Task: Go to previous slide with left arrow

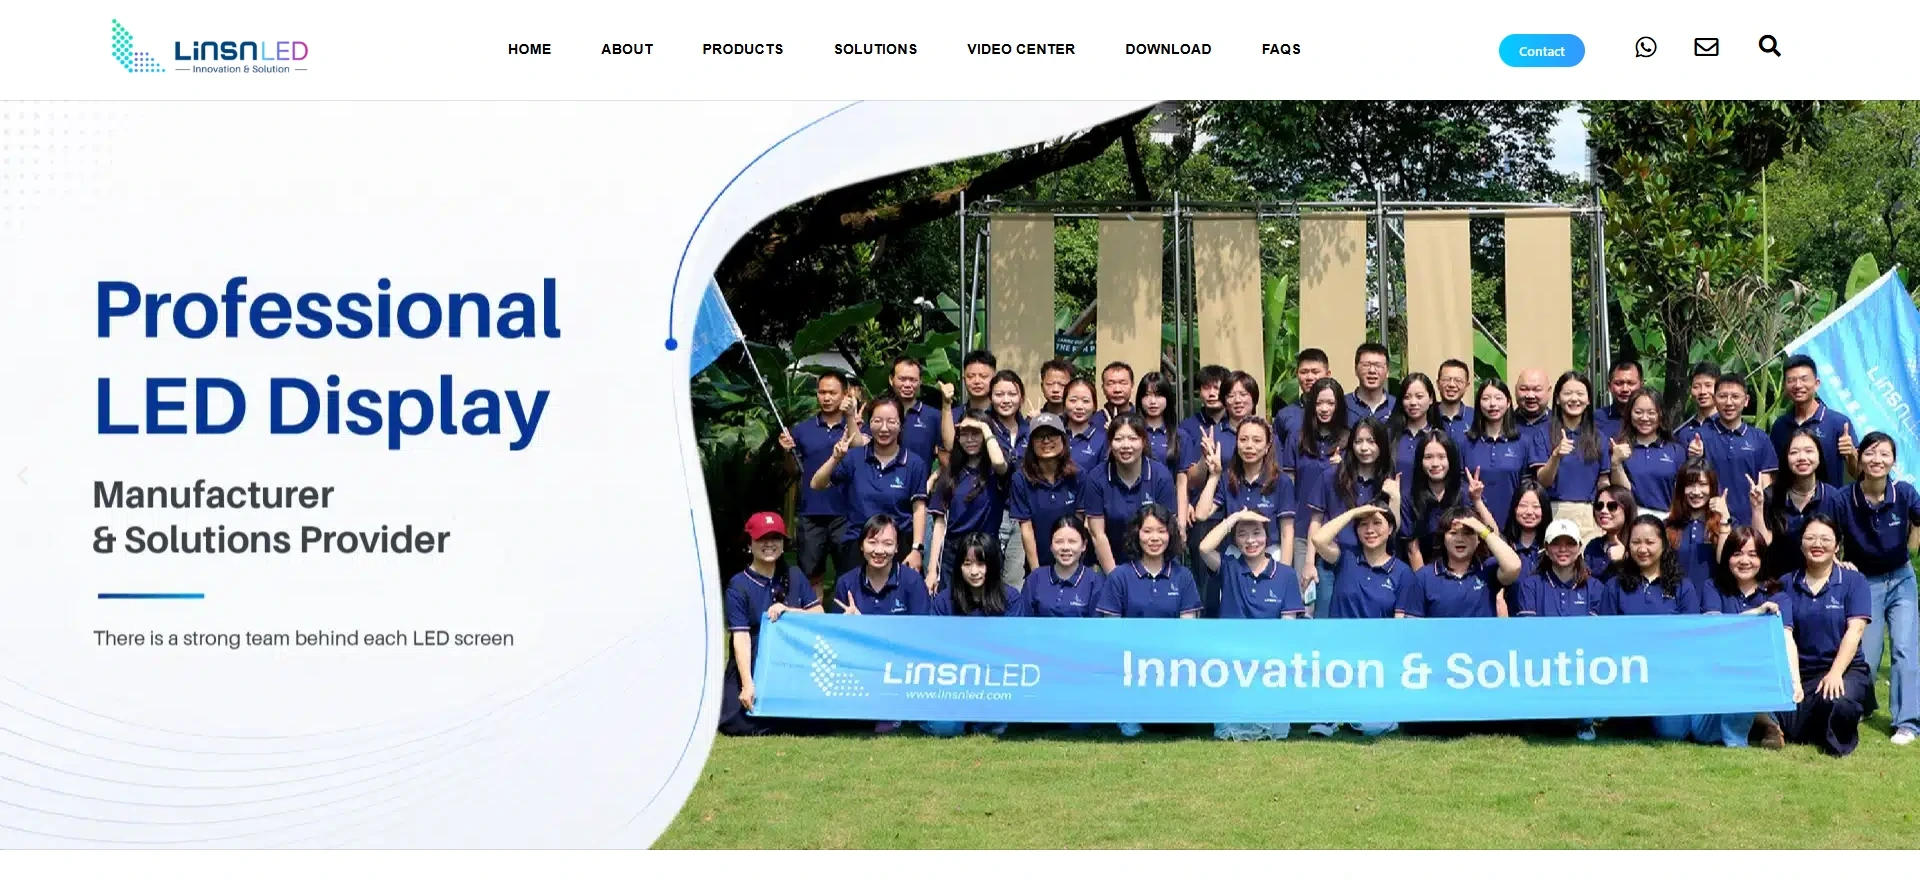Action: click(x=23, y=476)
